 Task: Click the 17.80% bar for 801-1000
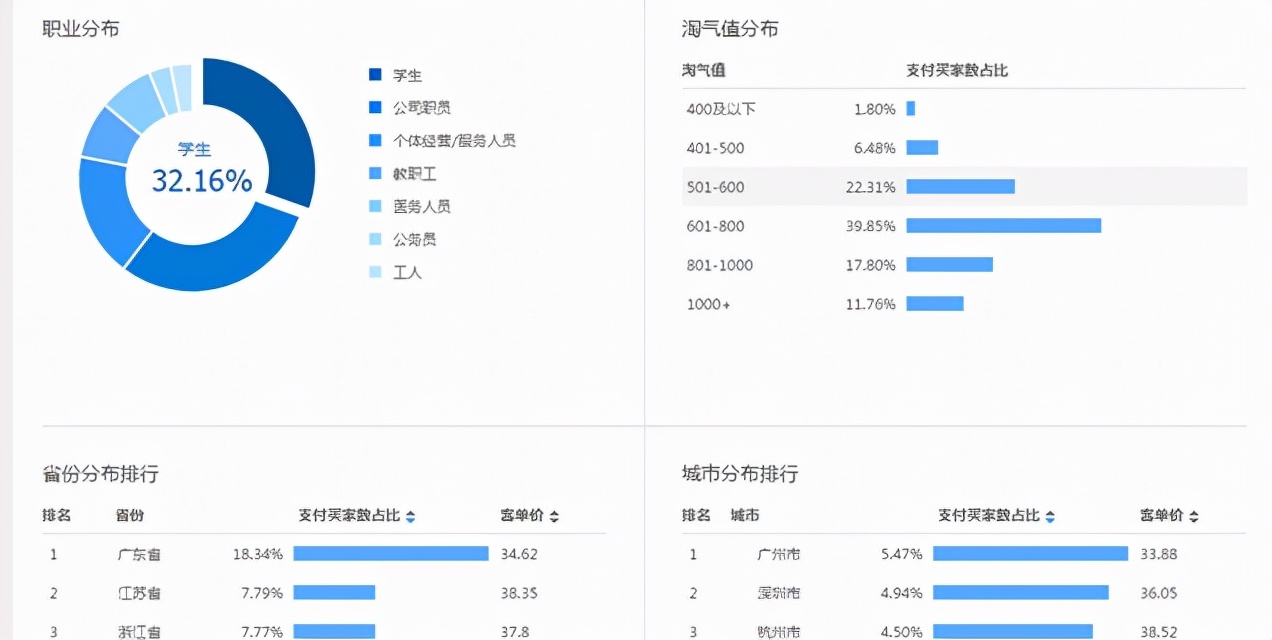(x=950, y=265)
